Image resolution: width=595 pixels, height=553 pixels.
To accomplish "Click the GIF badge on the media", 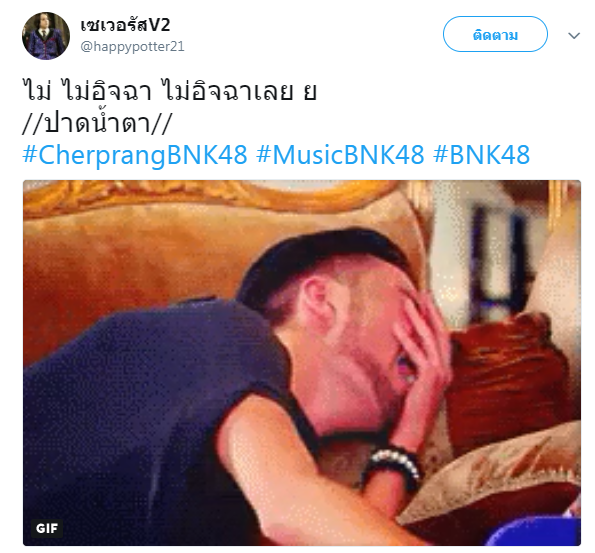I will 47,528.
